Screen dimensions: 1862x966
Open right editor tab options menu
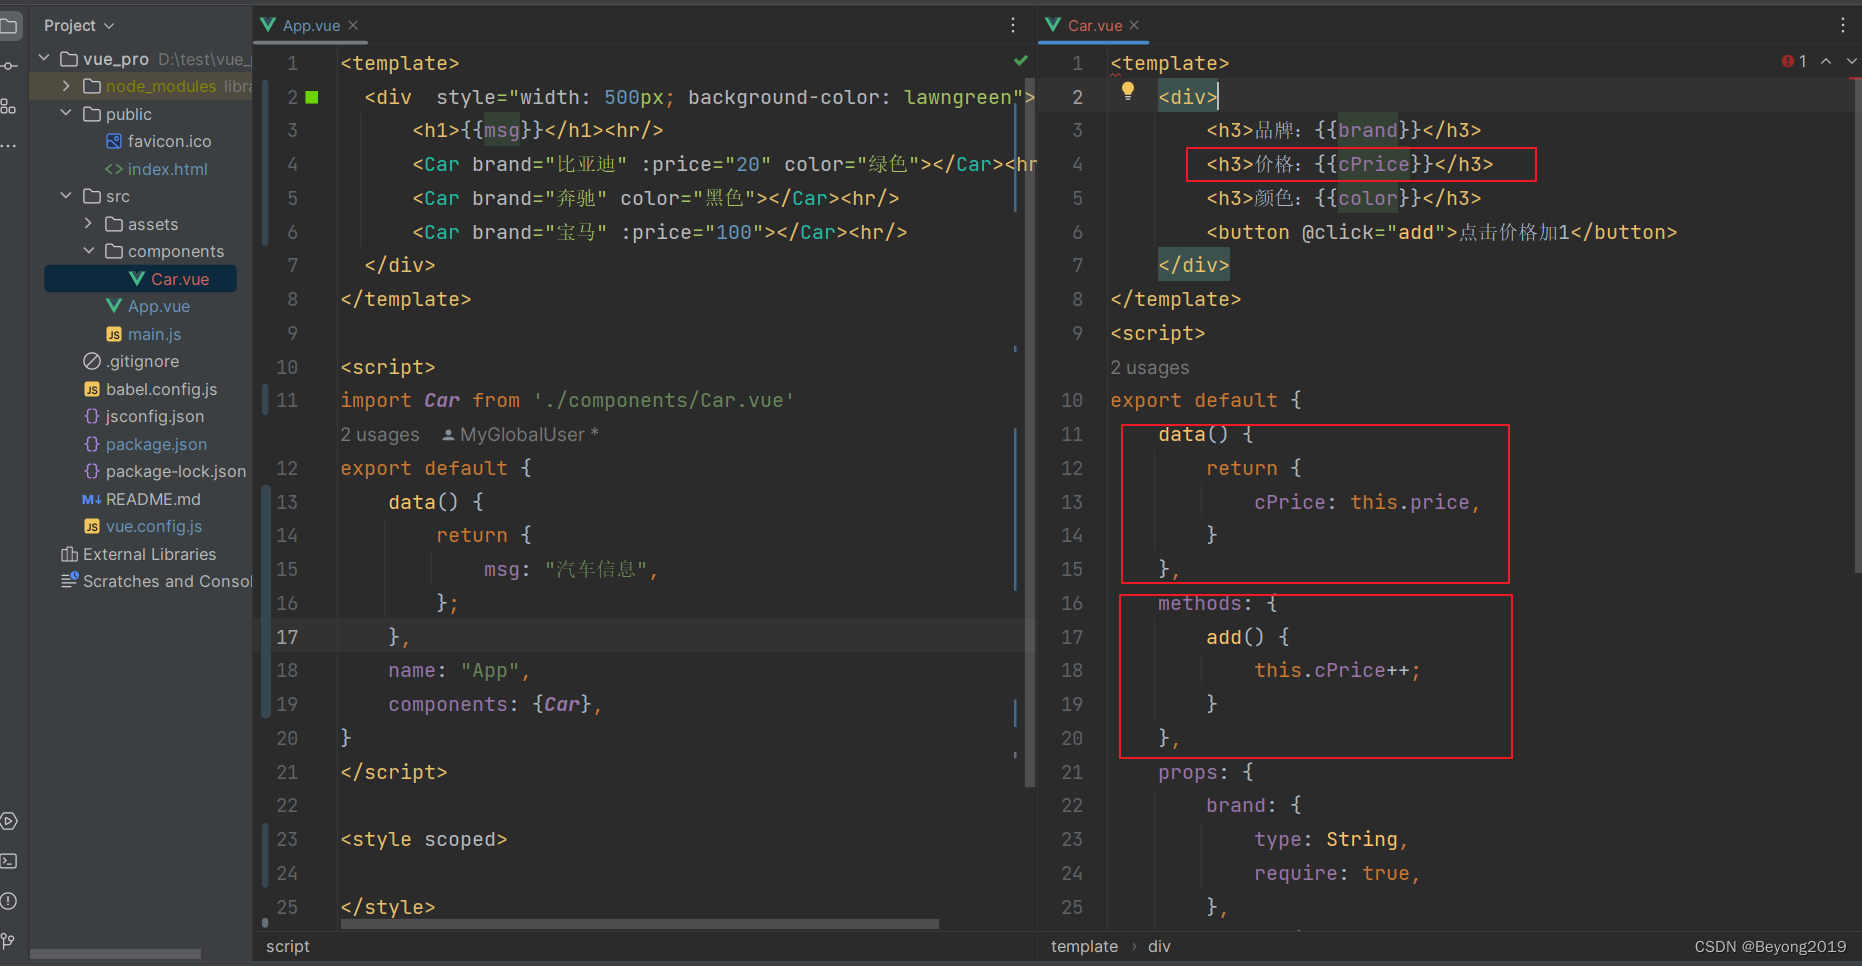[1843, 25]
